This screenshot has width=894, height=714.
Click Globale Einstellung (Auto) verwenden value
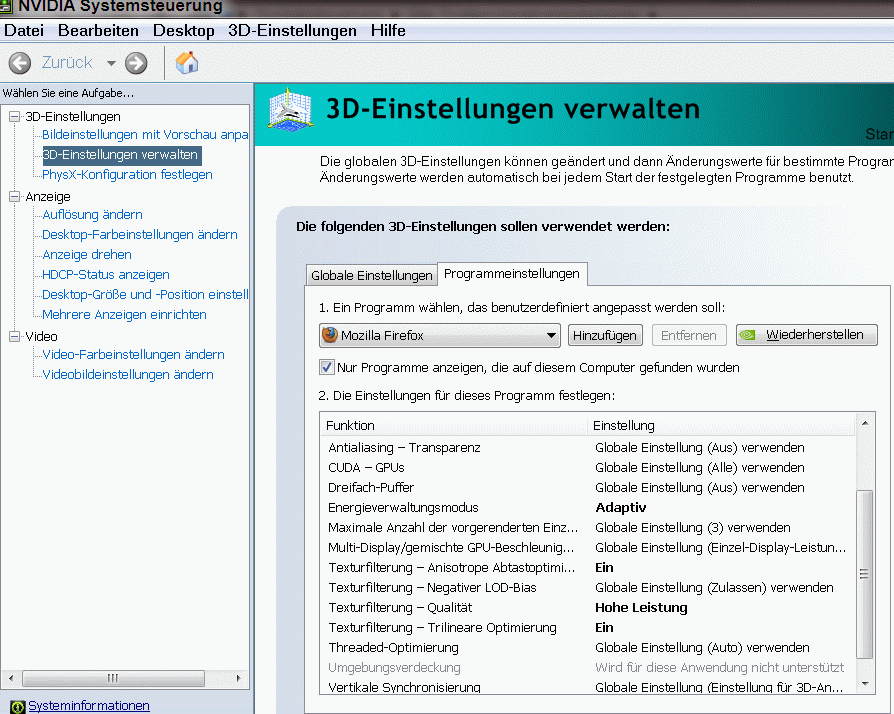(702, 647)
